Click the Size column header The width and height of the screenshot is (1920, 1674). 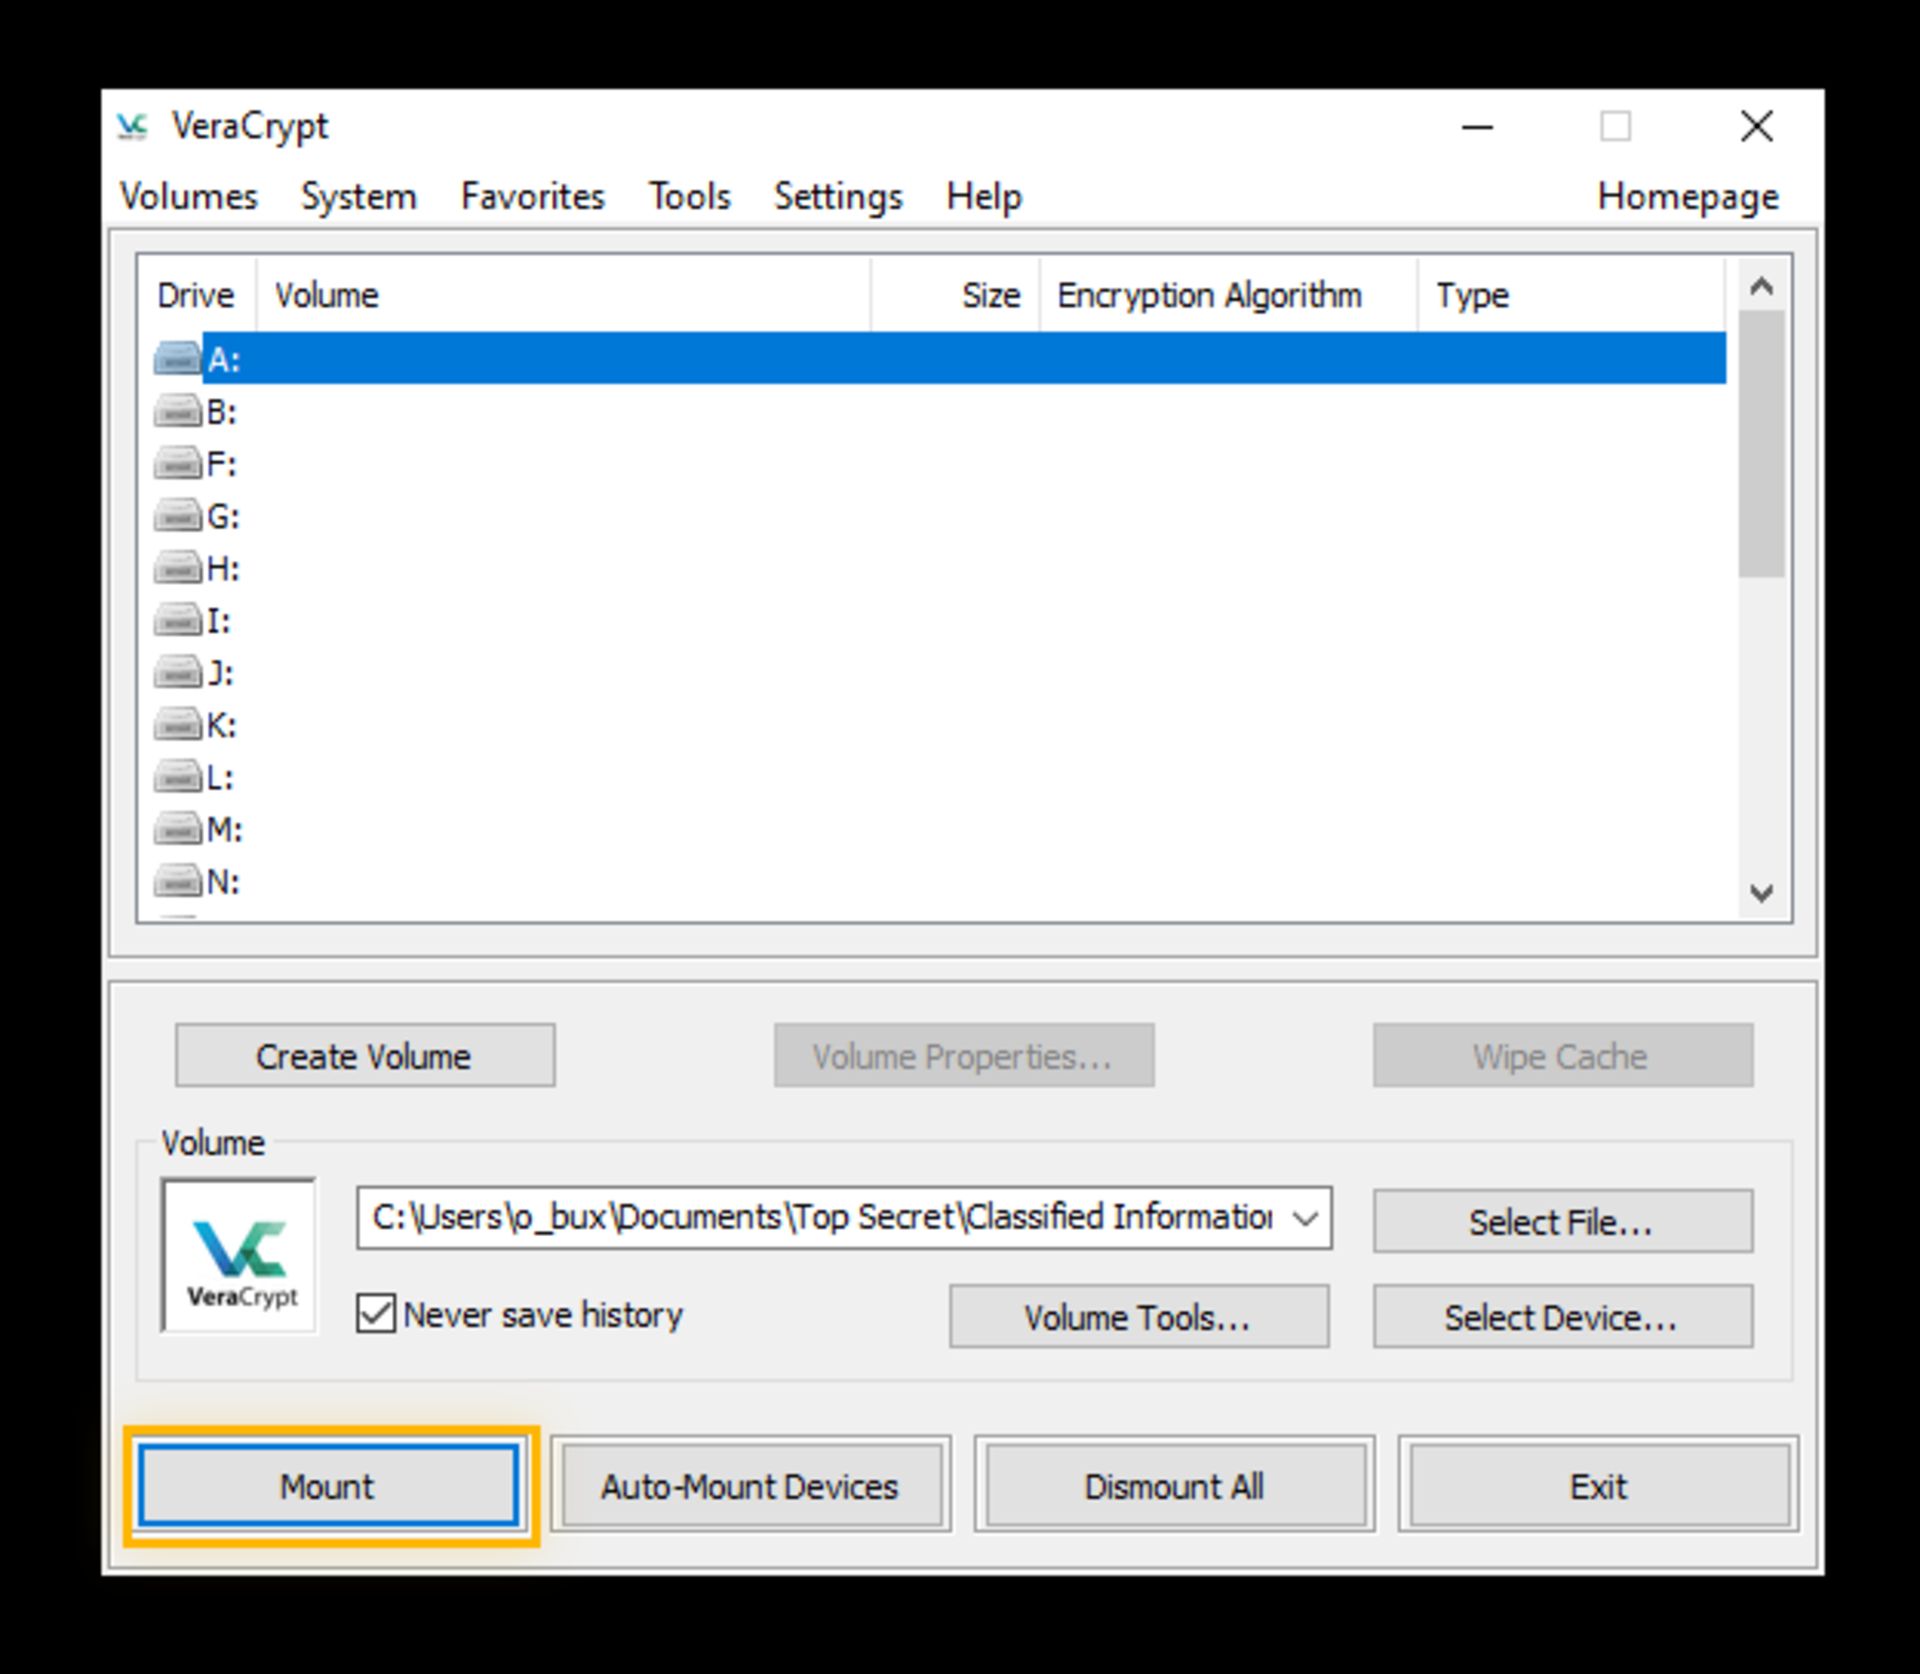coord(955,295)
